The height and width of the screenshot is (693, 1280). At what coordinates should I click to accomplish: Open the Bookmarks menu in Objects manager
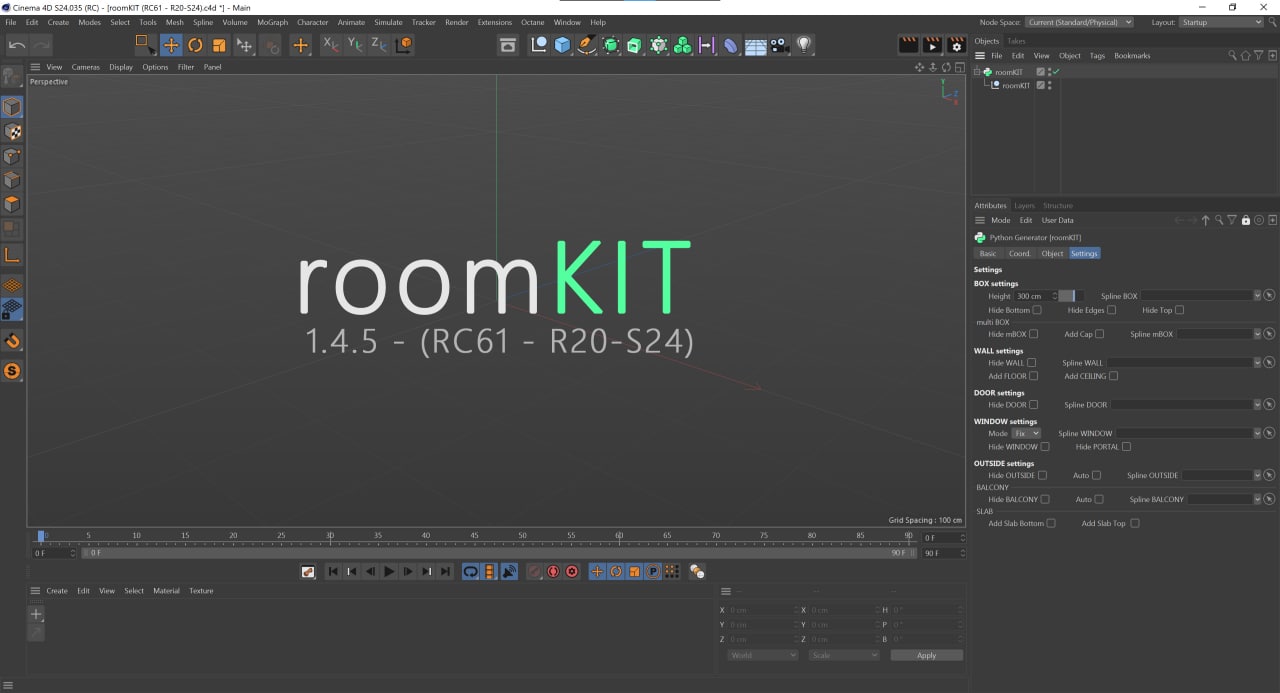[x=1132, y=56]
